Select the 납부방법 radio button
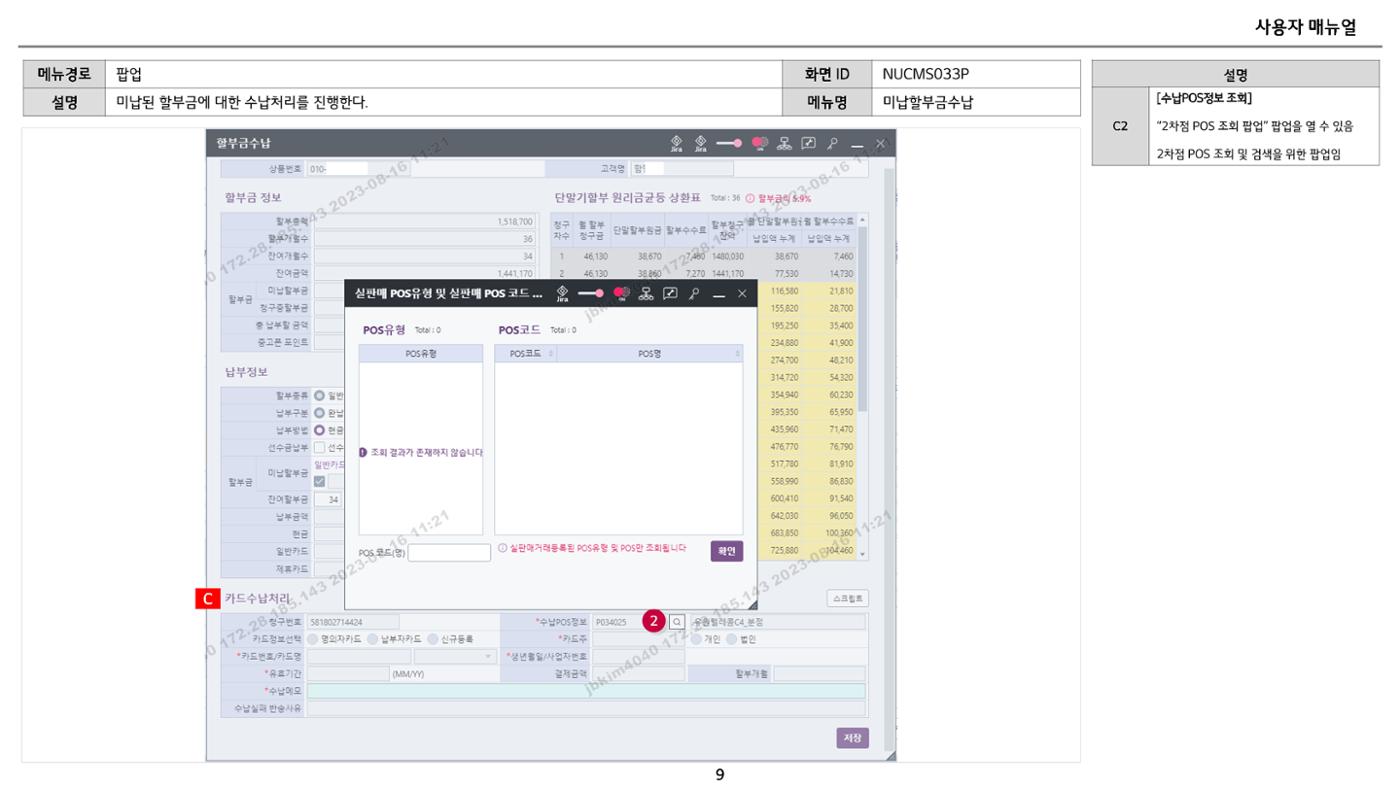Image resolution: width=1400 pixels, height=788 pixels. tap(320, 430)
